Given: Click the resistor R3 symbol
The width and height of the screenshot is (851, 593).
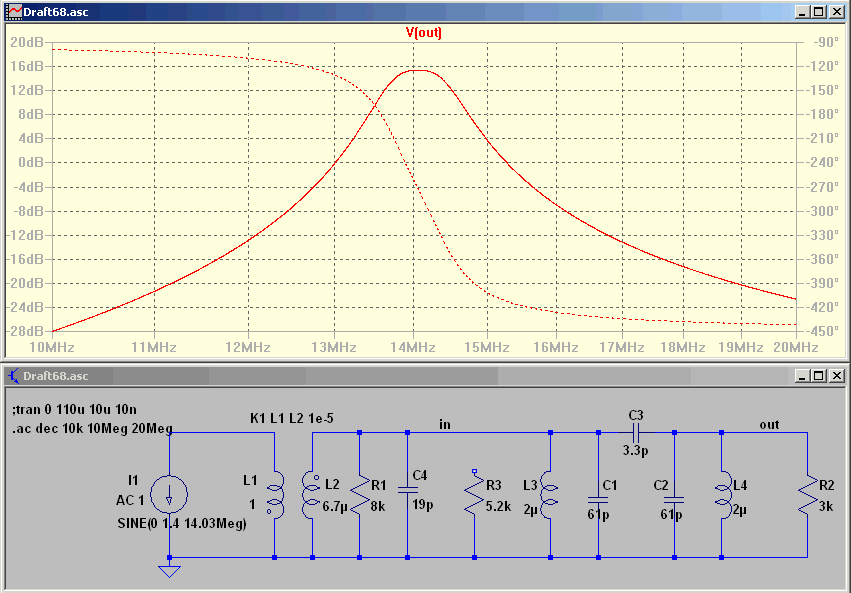Looking at the screenshot, I should [474, 493].
